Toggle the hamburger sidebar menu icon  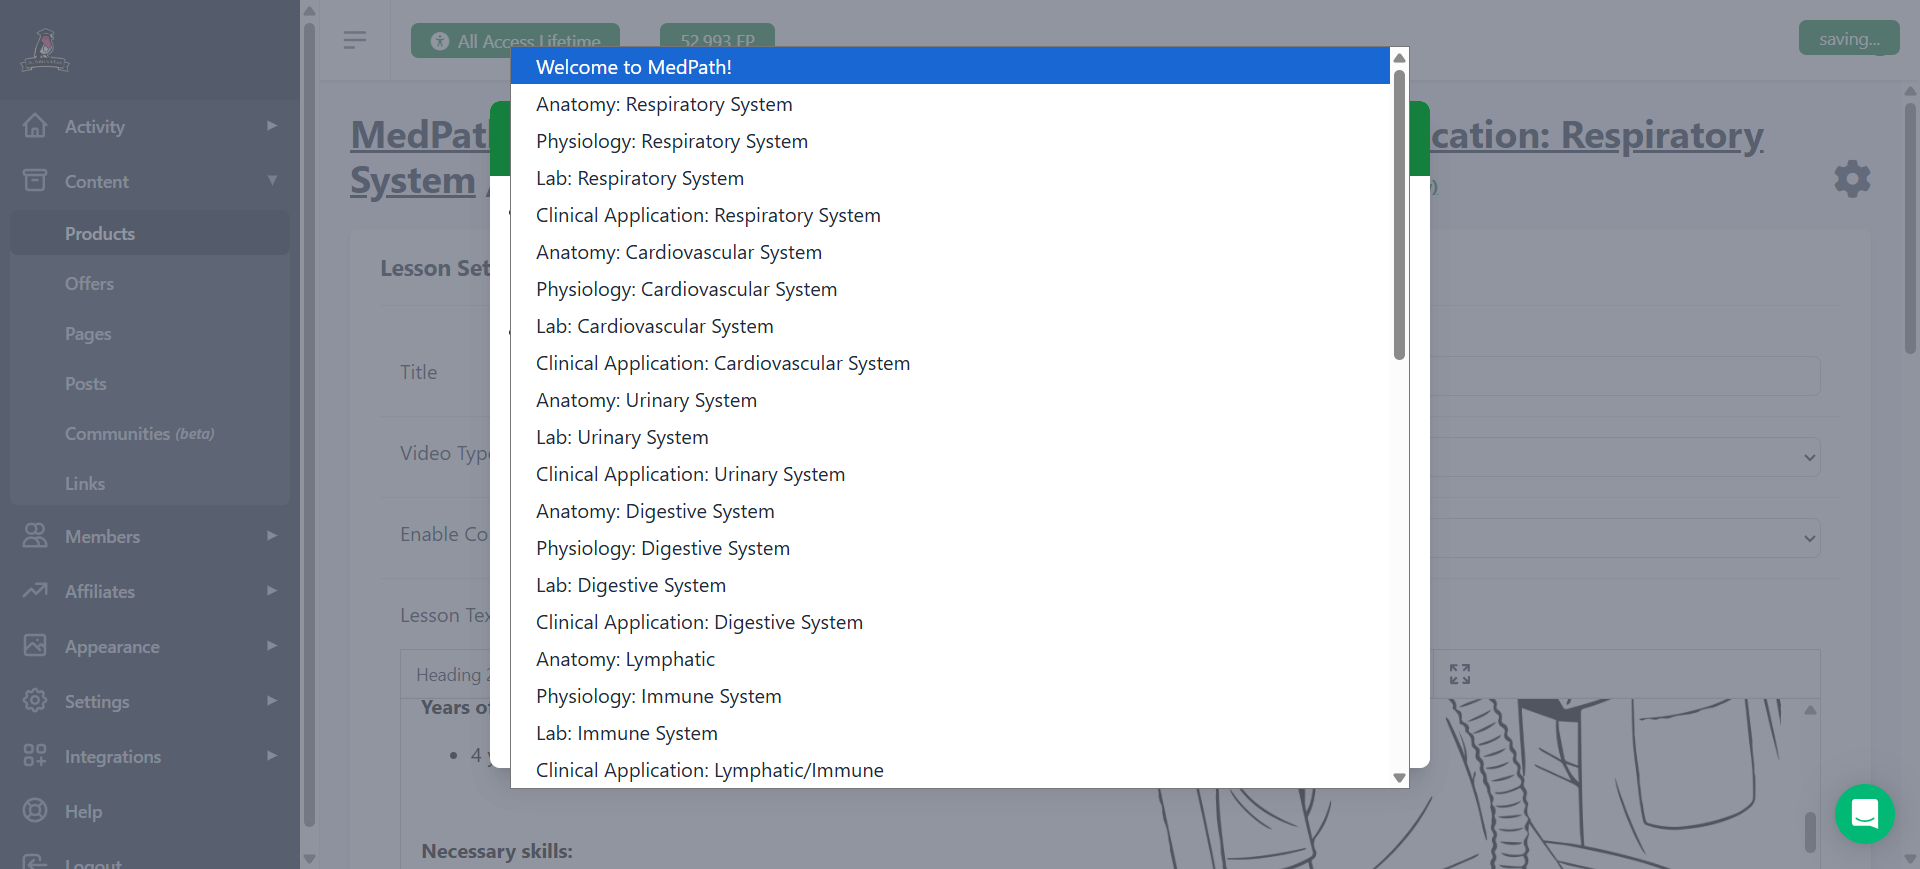(354, 40)
